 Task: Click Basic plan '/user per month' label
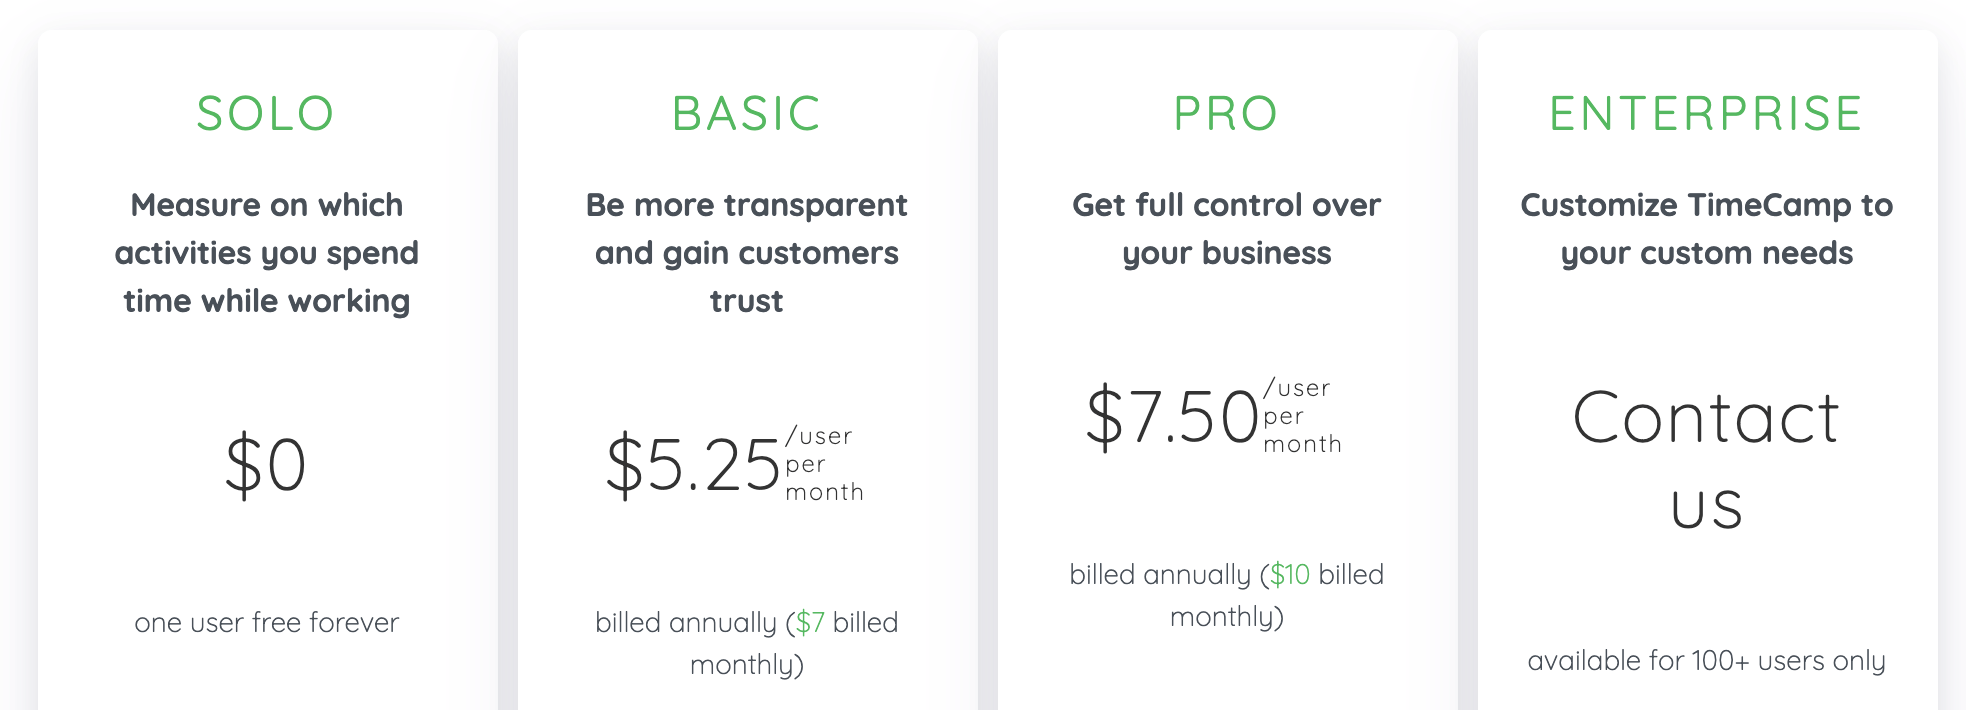coord(824,464)
